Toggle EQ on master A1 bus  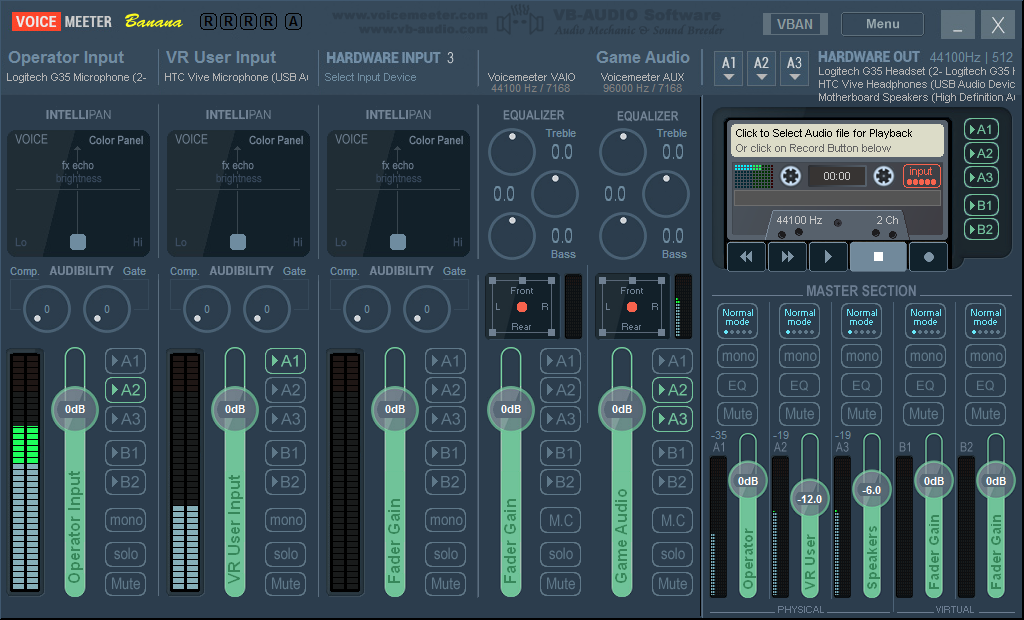click(x=737, y=385)
